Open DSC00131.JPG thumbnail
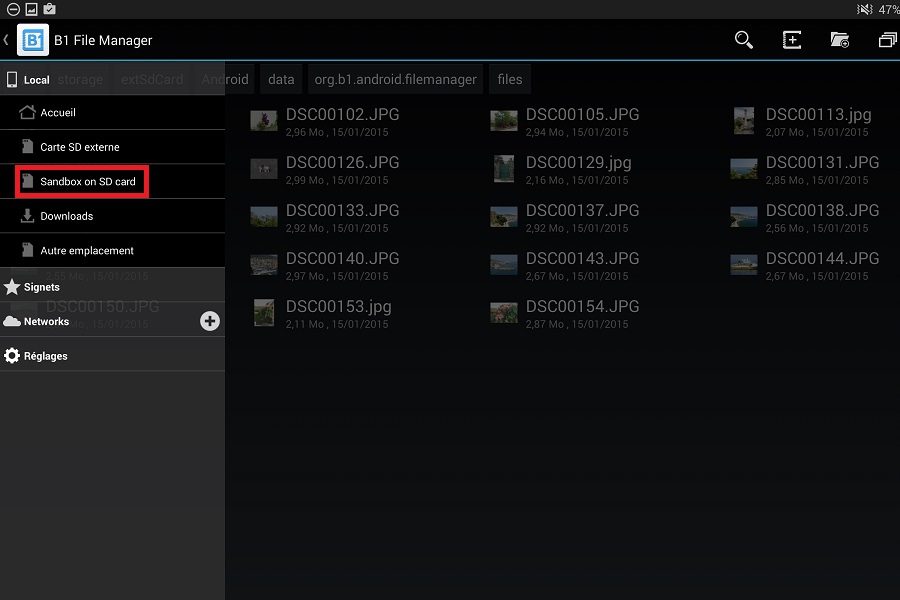This screenshot has width=900, height=600. (x=744, y=169)
